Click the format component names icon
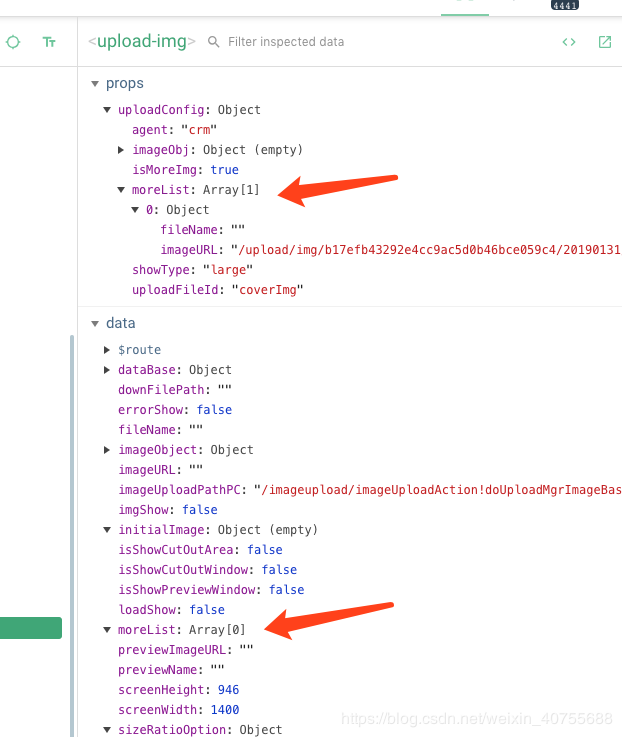 49,42
